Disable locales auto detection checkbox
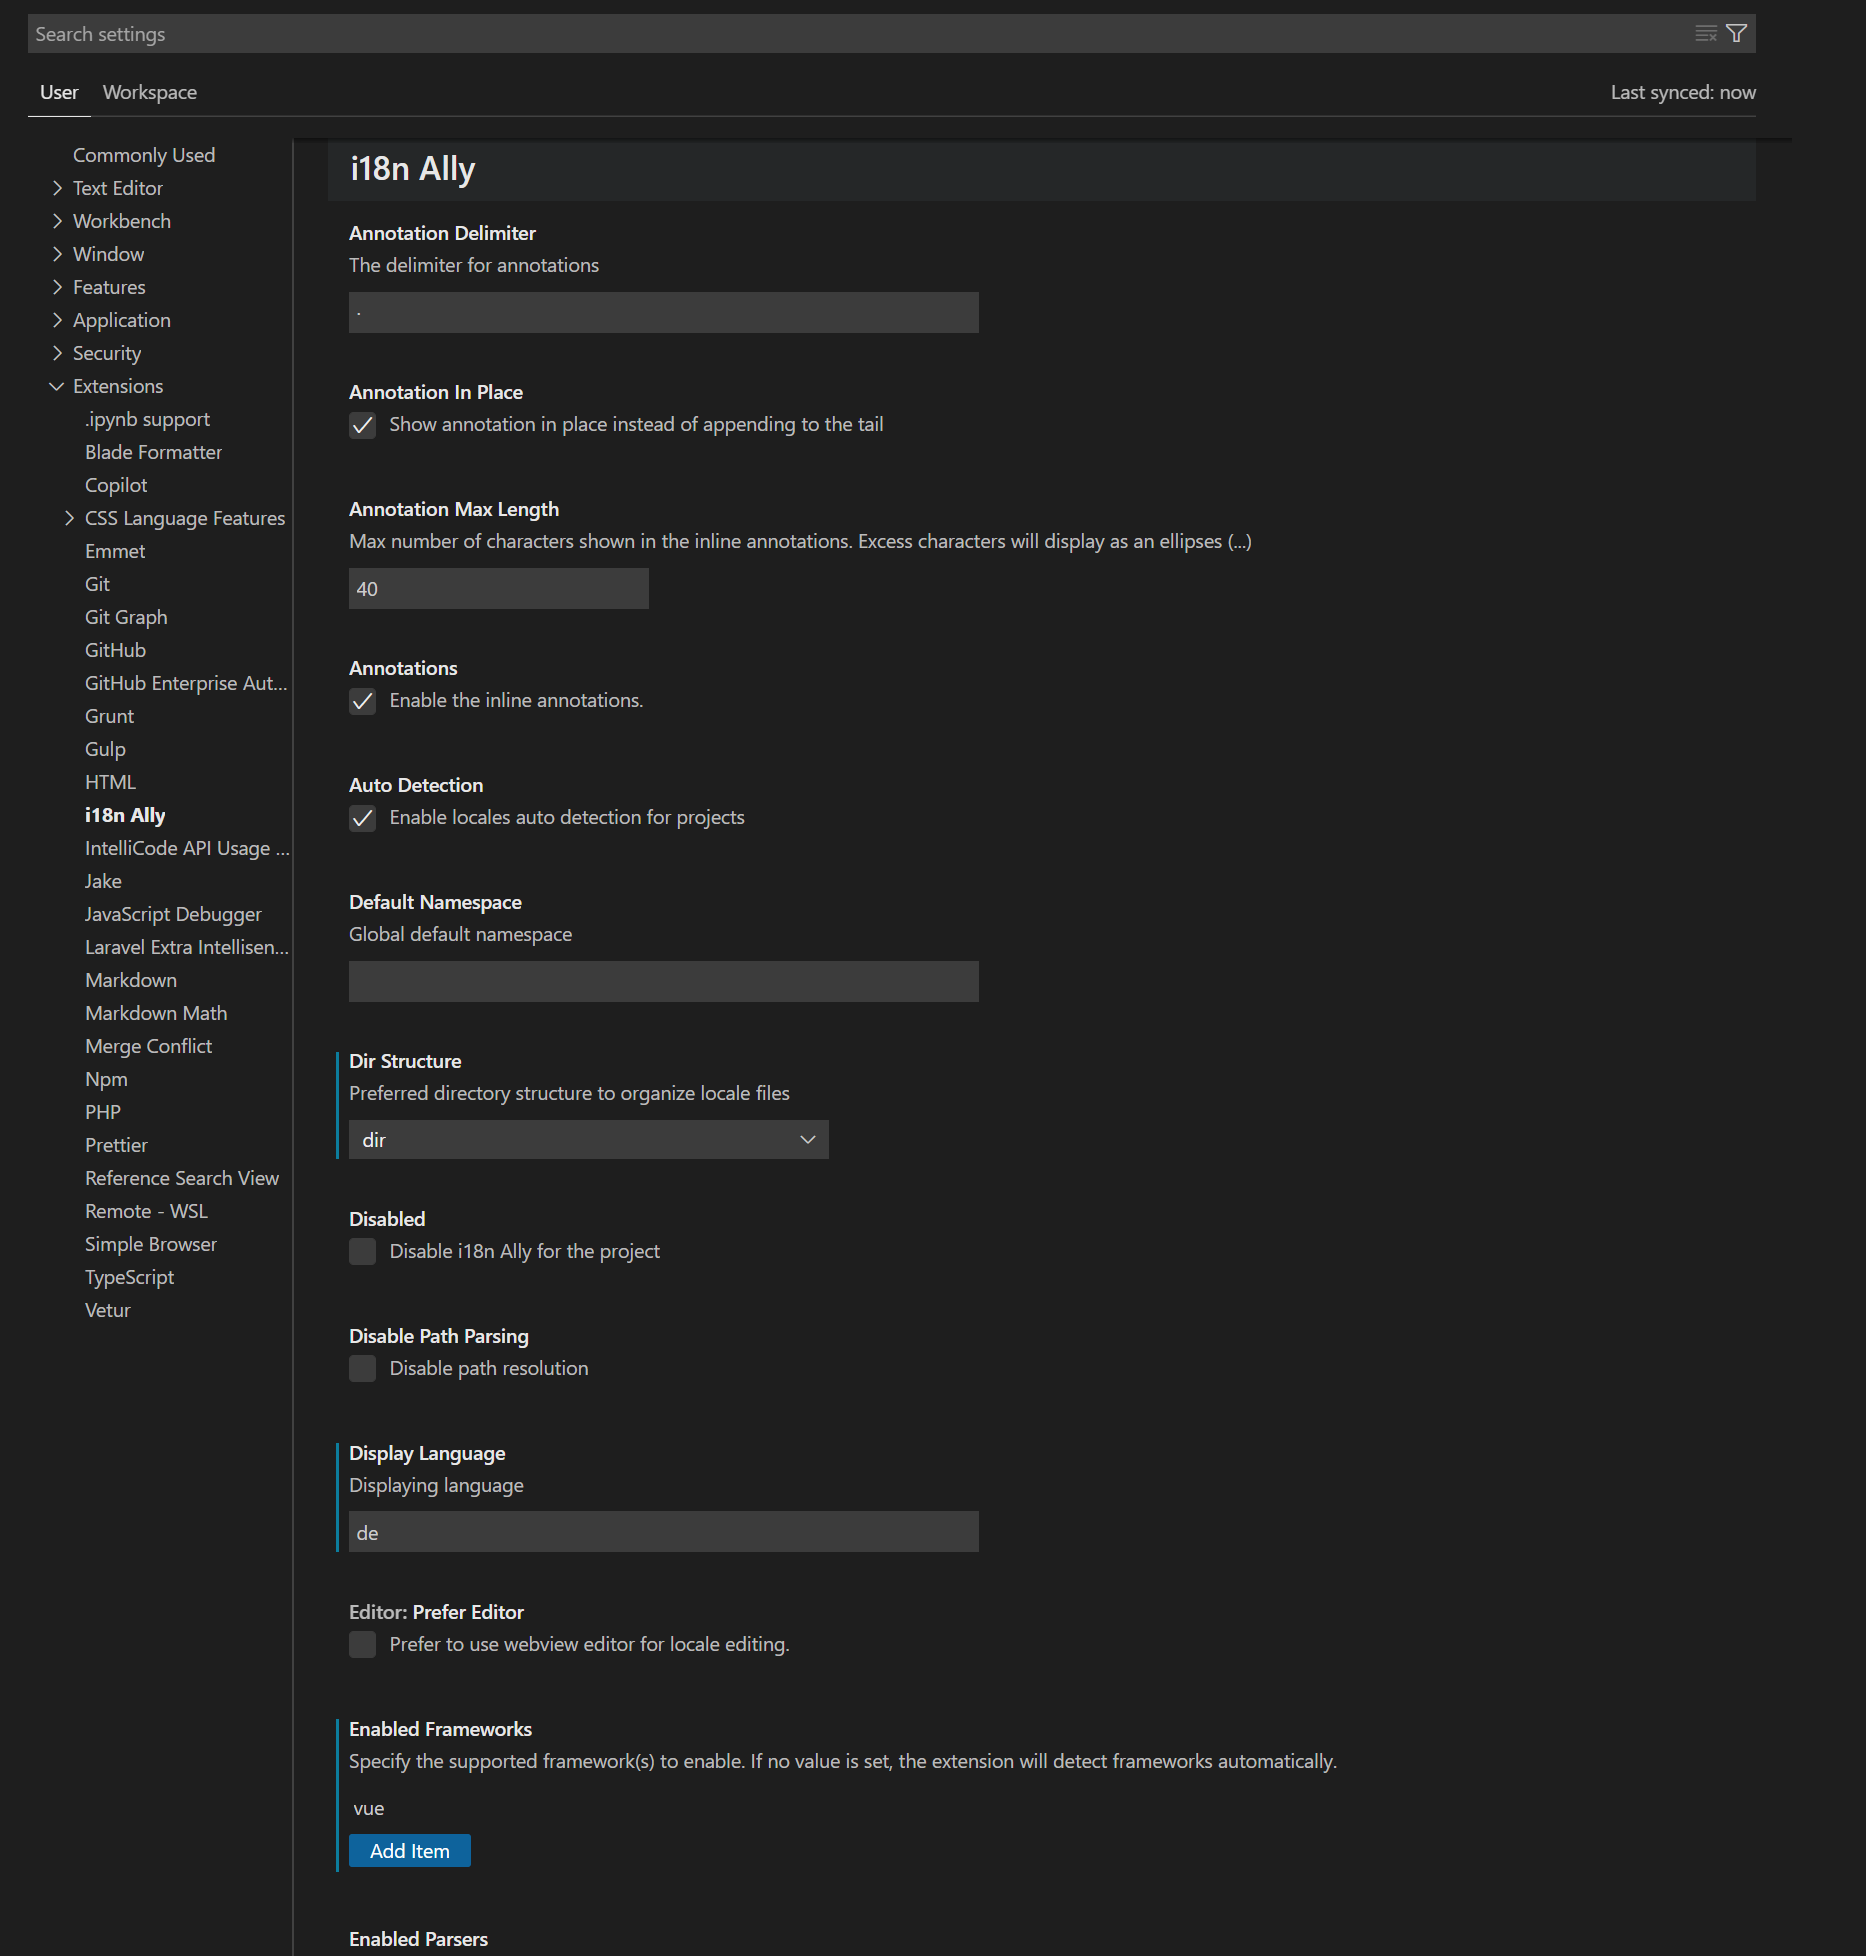Image resolution: width=1866 pixels, height=1956 pixels. [362, 818]
